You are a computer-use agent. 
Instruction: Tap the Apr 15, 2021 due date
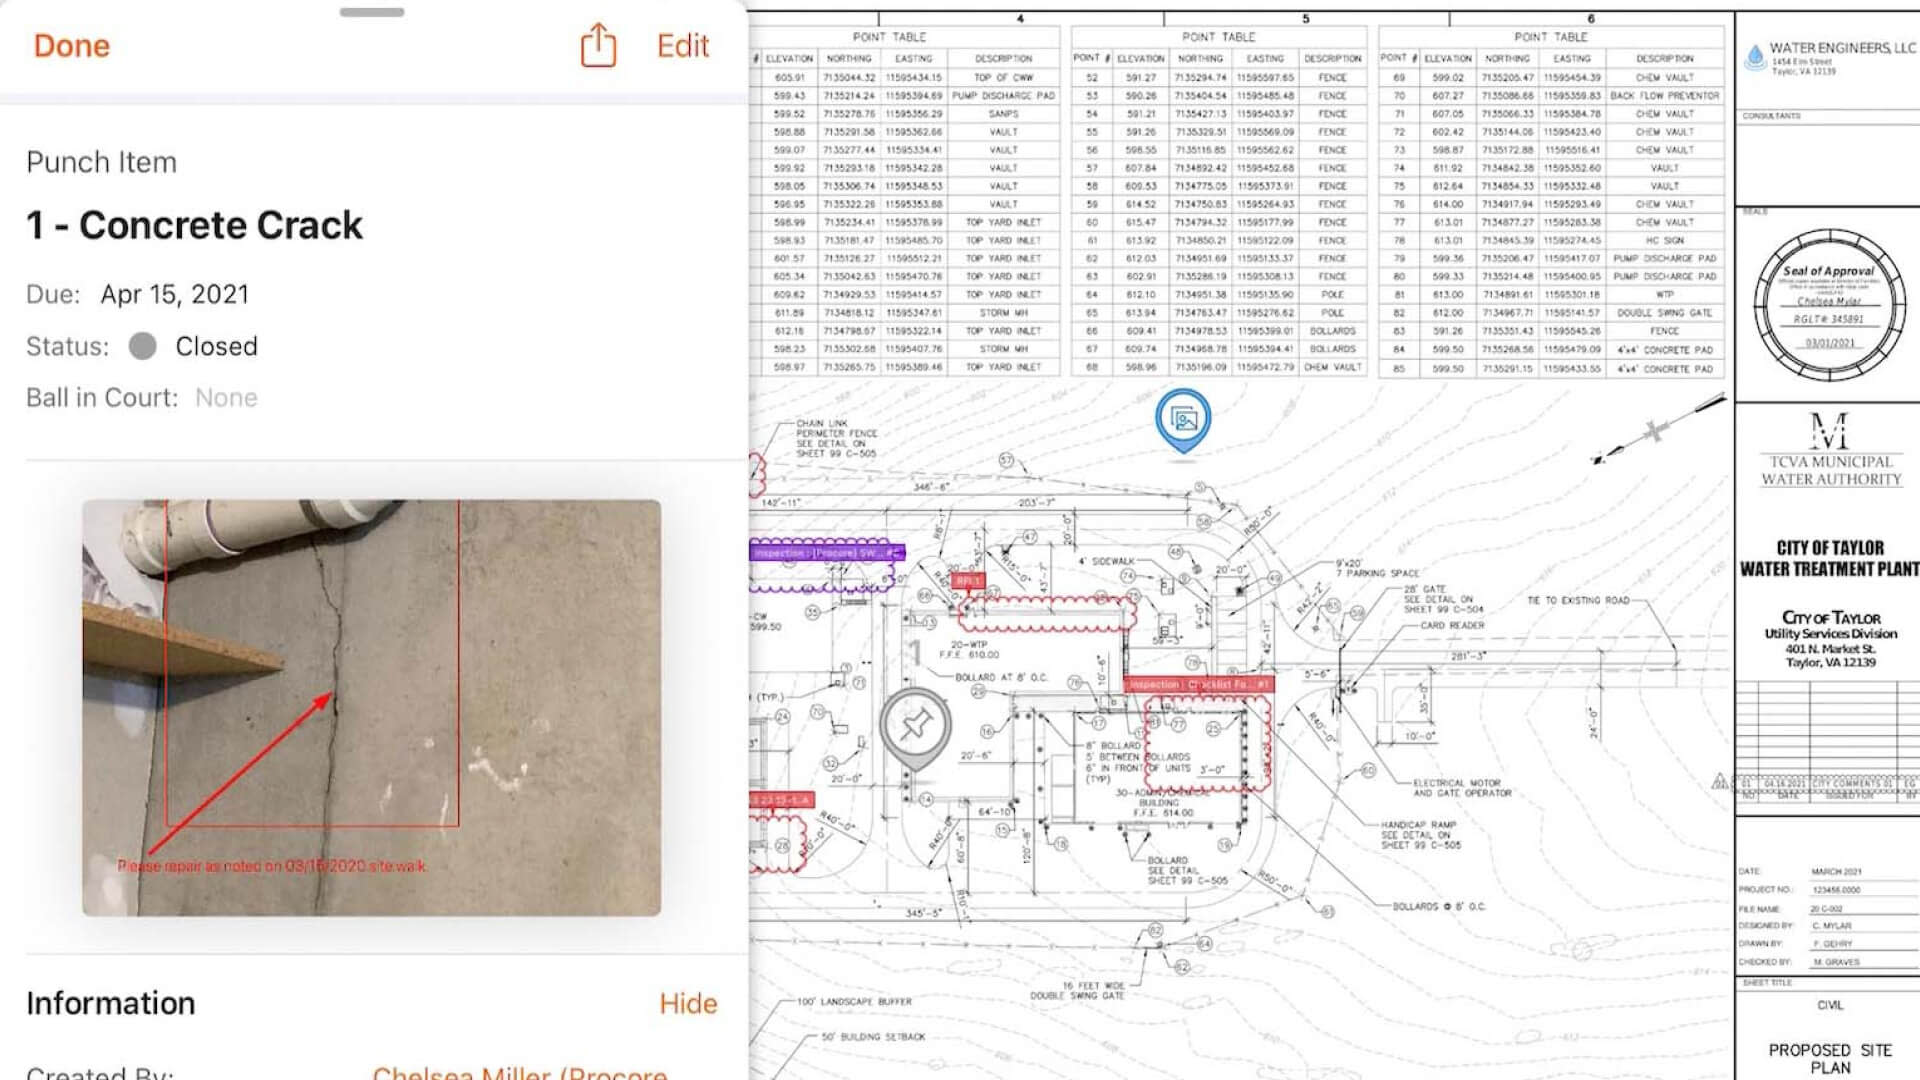(174, 295)
